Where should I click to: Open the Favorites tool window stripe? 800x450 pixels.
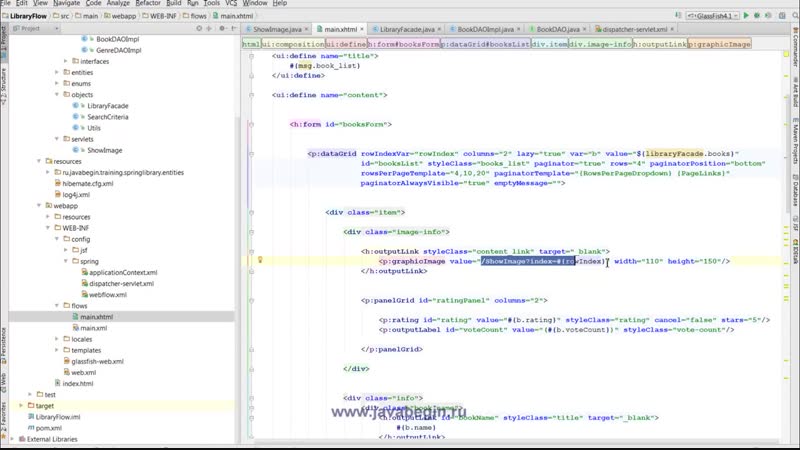4,420
